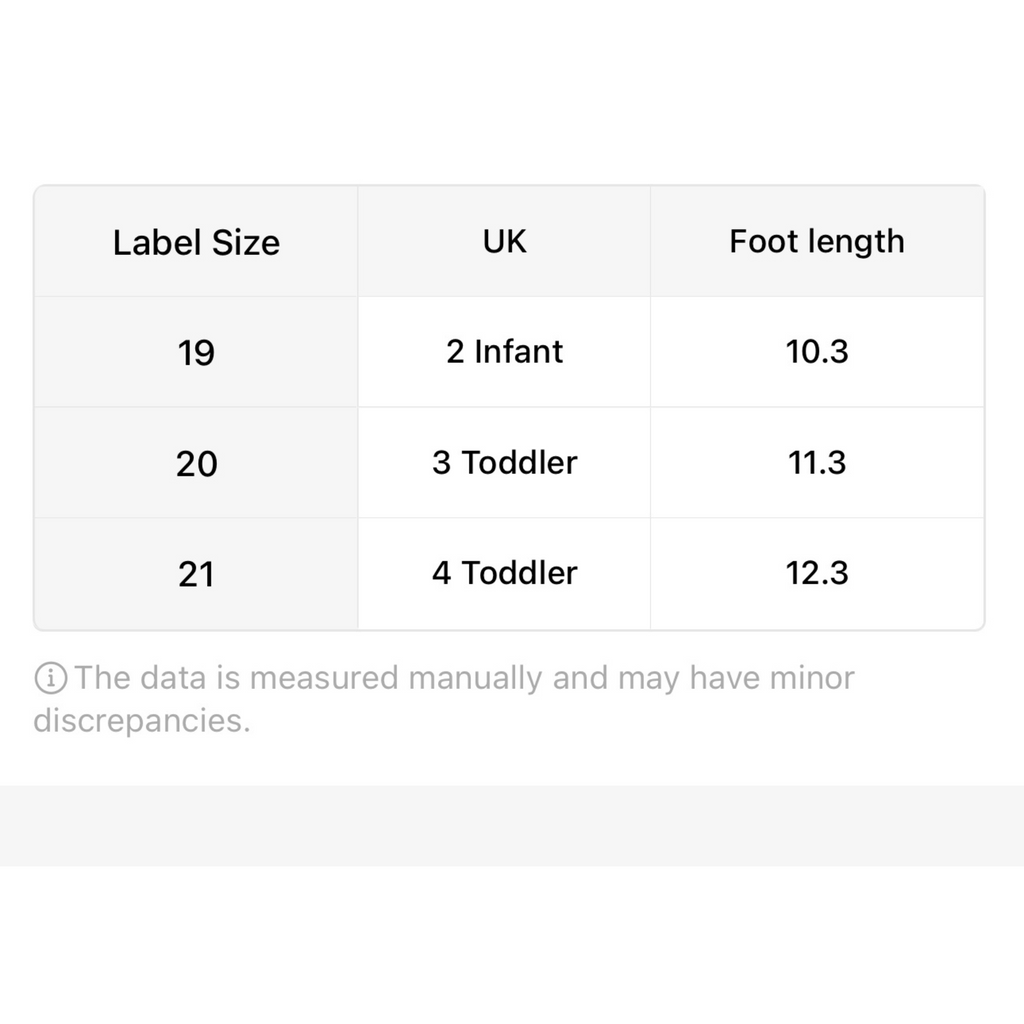
Task: Click the 10.3 foot length value
Action: 817,352
